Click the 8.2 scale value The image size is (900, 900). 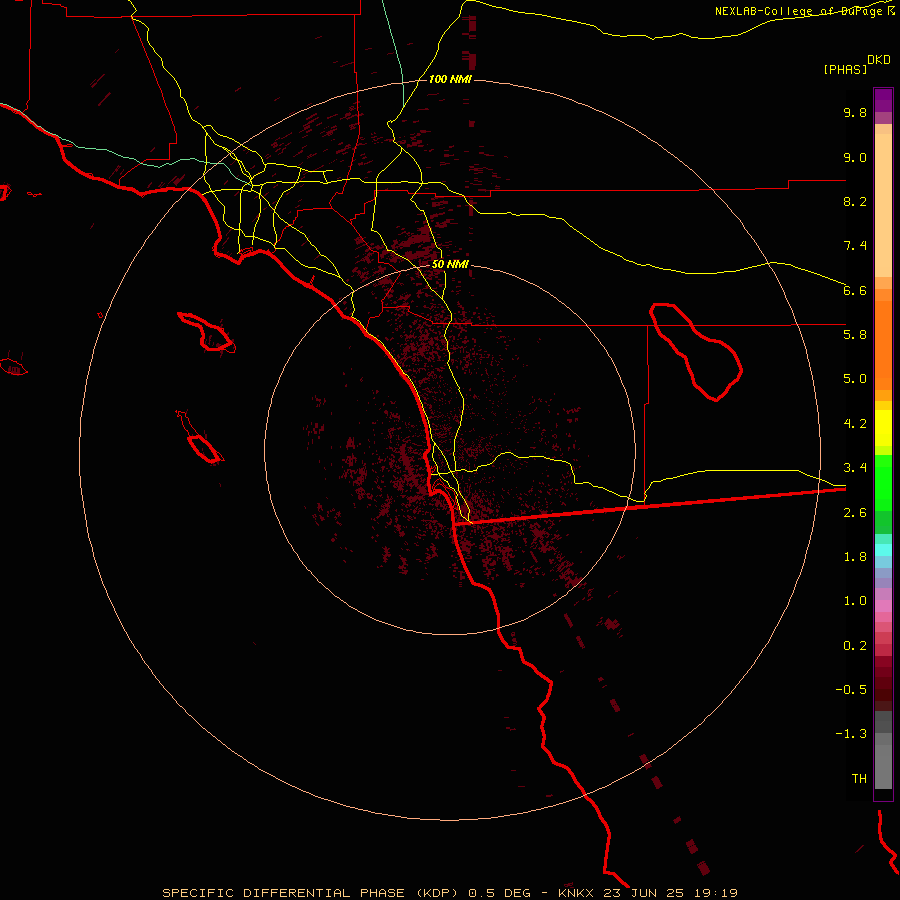click(x=855, y=201)
